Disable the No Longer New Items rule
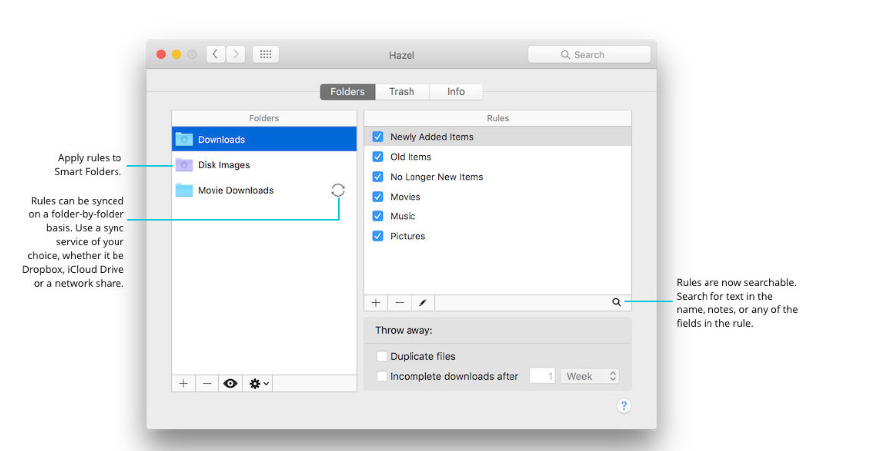The width and height of the screenshot is (874, 451). [x=378, y=177]
